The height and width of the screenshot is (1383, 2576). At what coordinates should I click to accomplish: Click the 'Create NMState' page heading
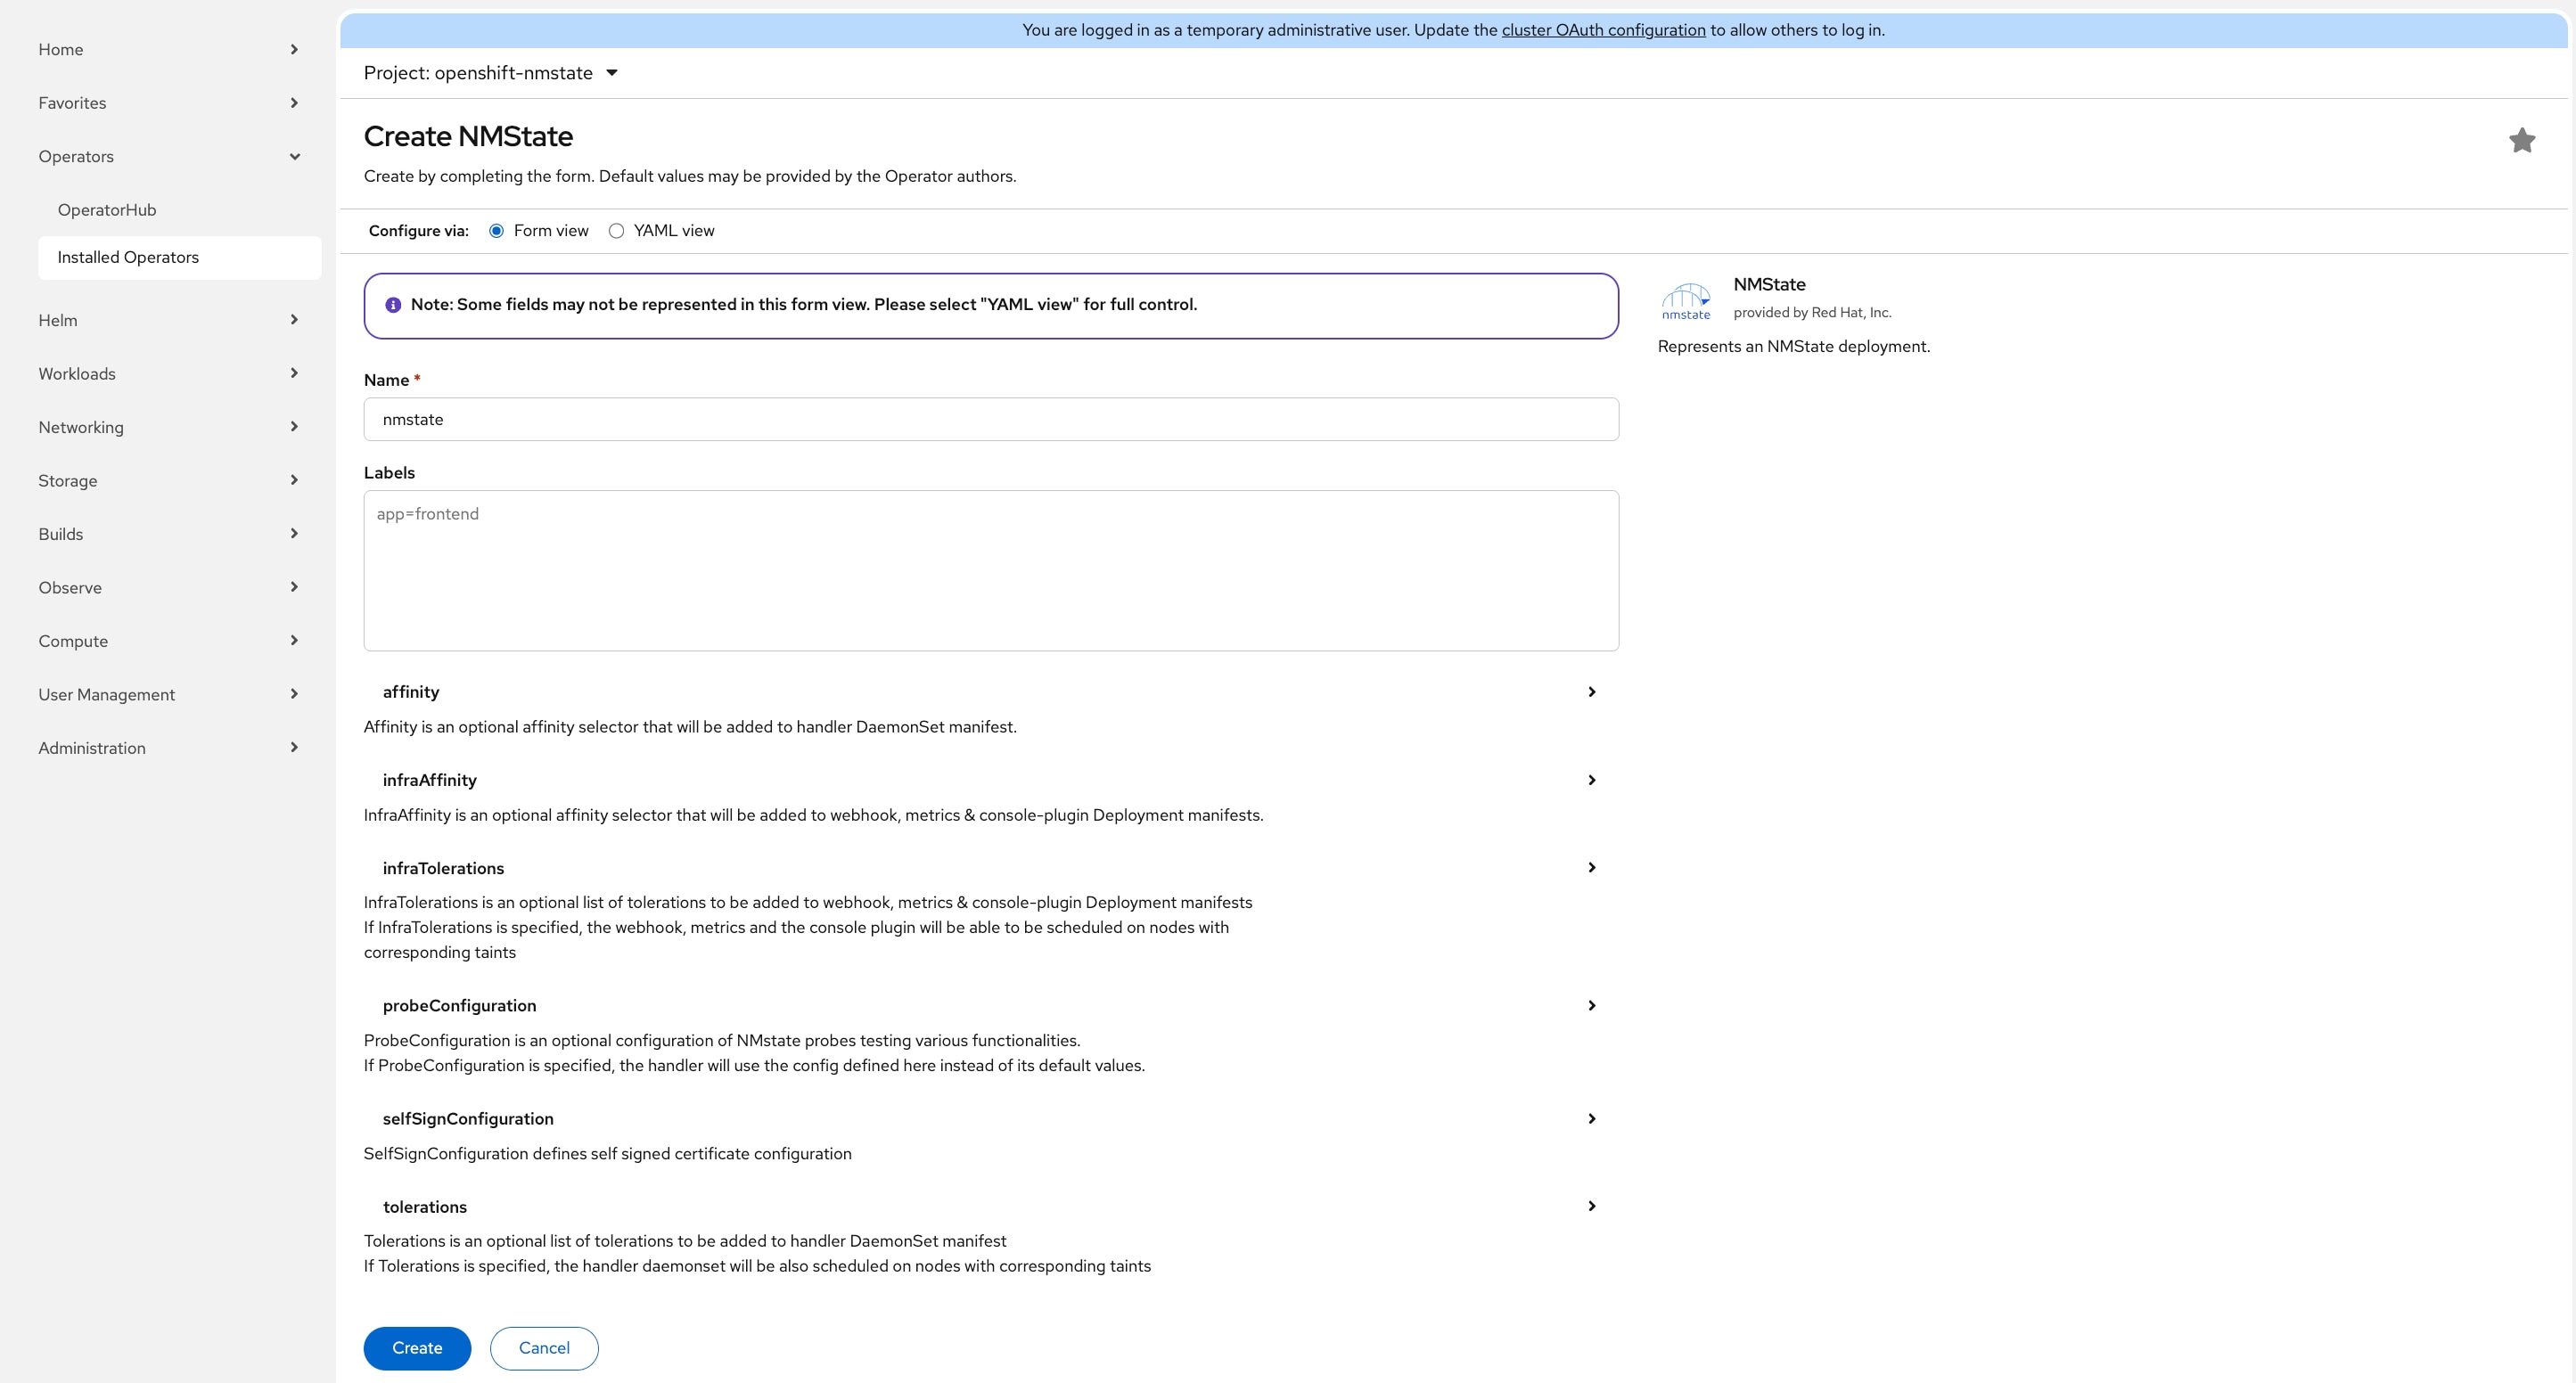point(468,136)
